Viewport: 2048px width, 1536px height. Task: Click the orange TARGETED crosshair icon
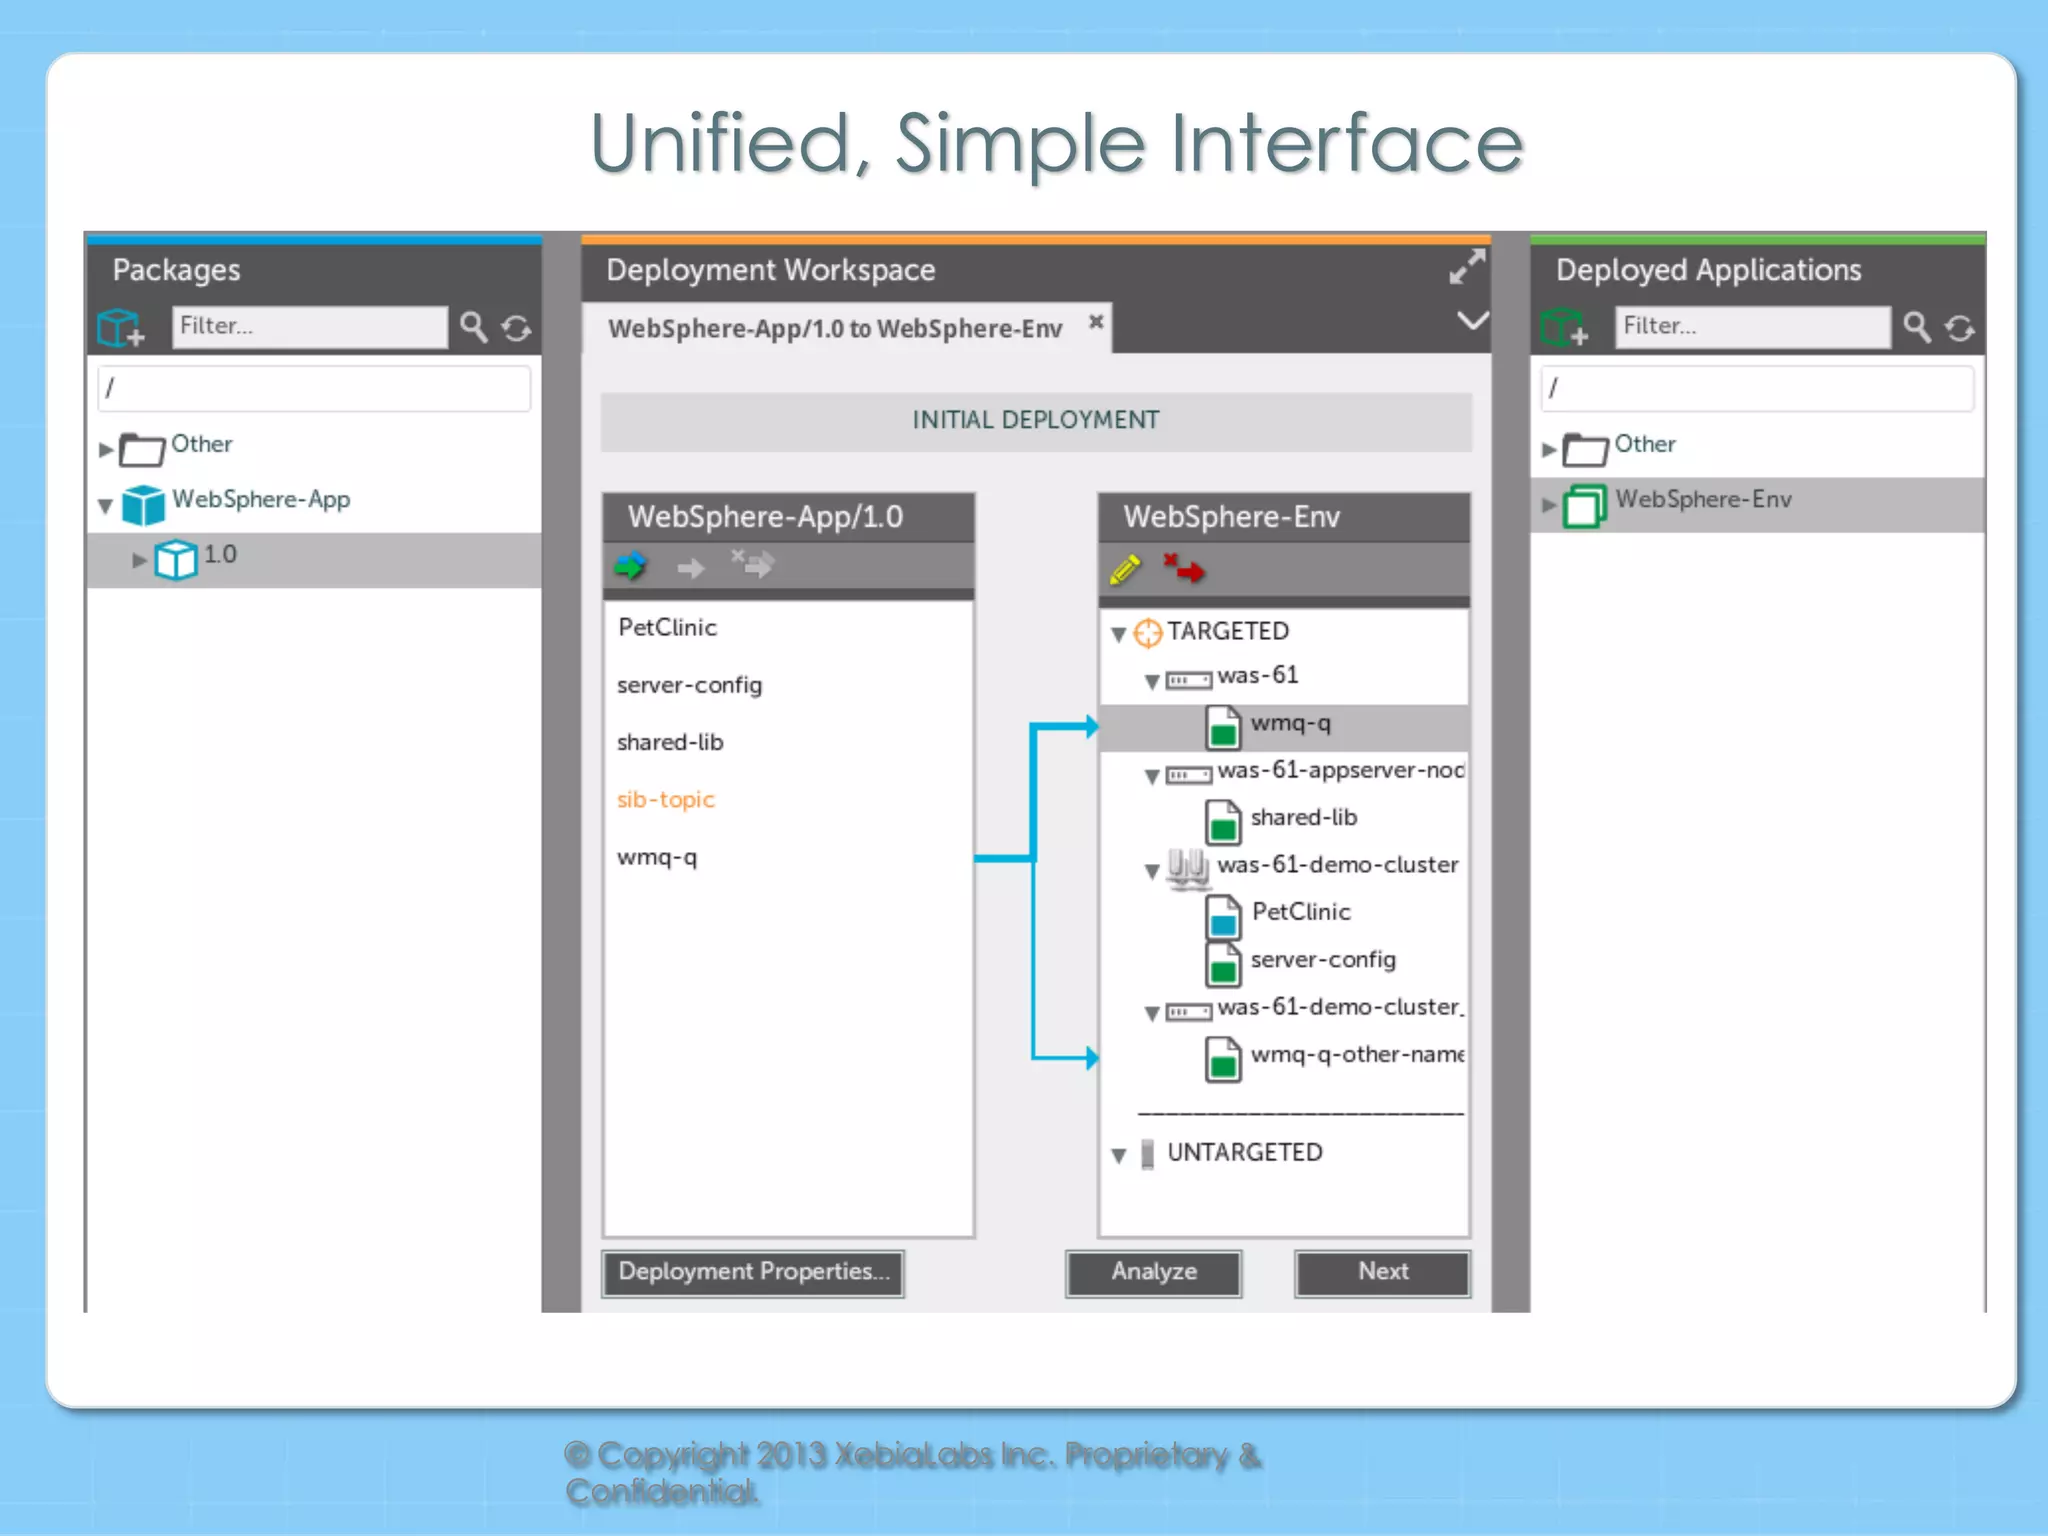[x=1148, y=632]
